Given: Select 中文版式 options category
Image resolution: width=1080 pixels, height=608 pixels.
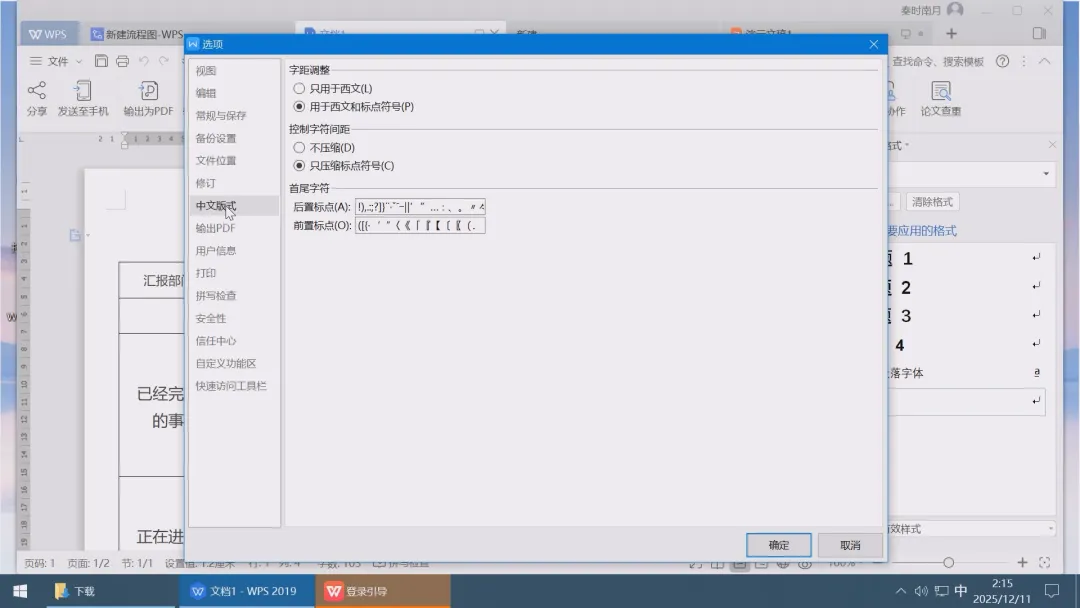Looking at the screenshot, I should pyautogui.click(x=233, y=205).
